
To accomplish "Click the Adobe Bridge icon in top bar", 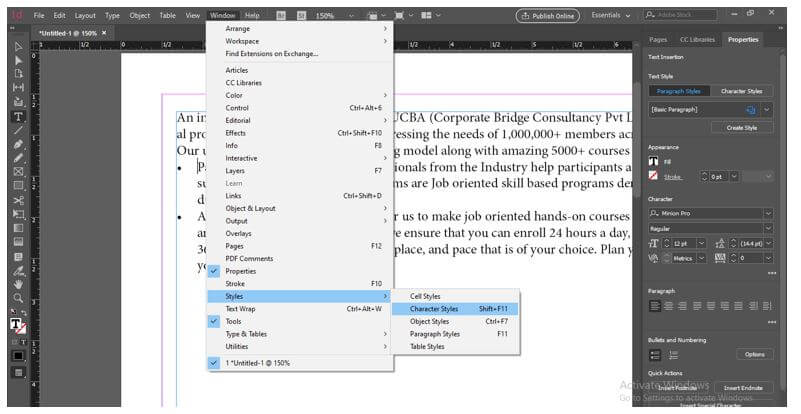I will point(281,16).
